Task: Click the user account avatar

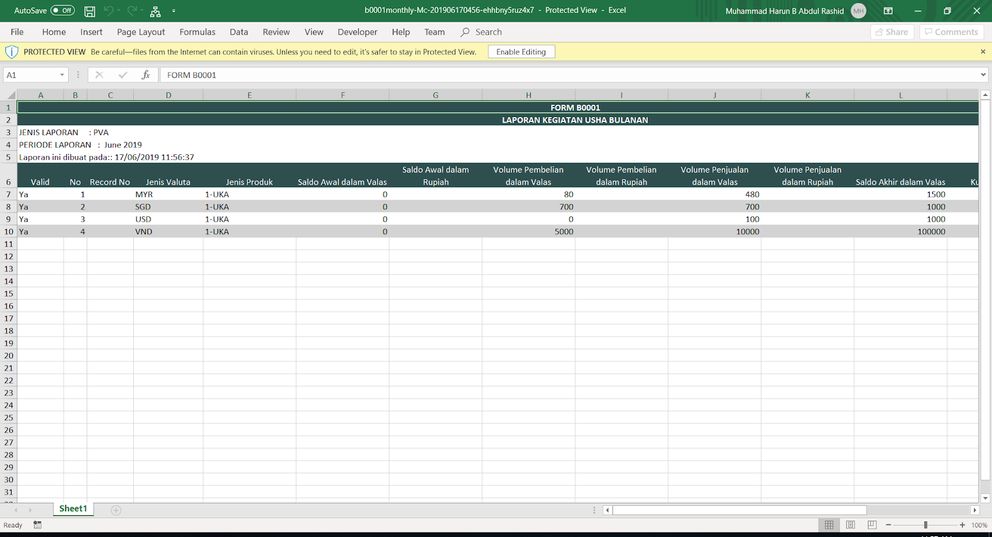Action: click(x=859, y=11)
